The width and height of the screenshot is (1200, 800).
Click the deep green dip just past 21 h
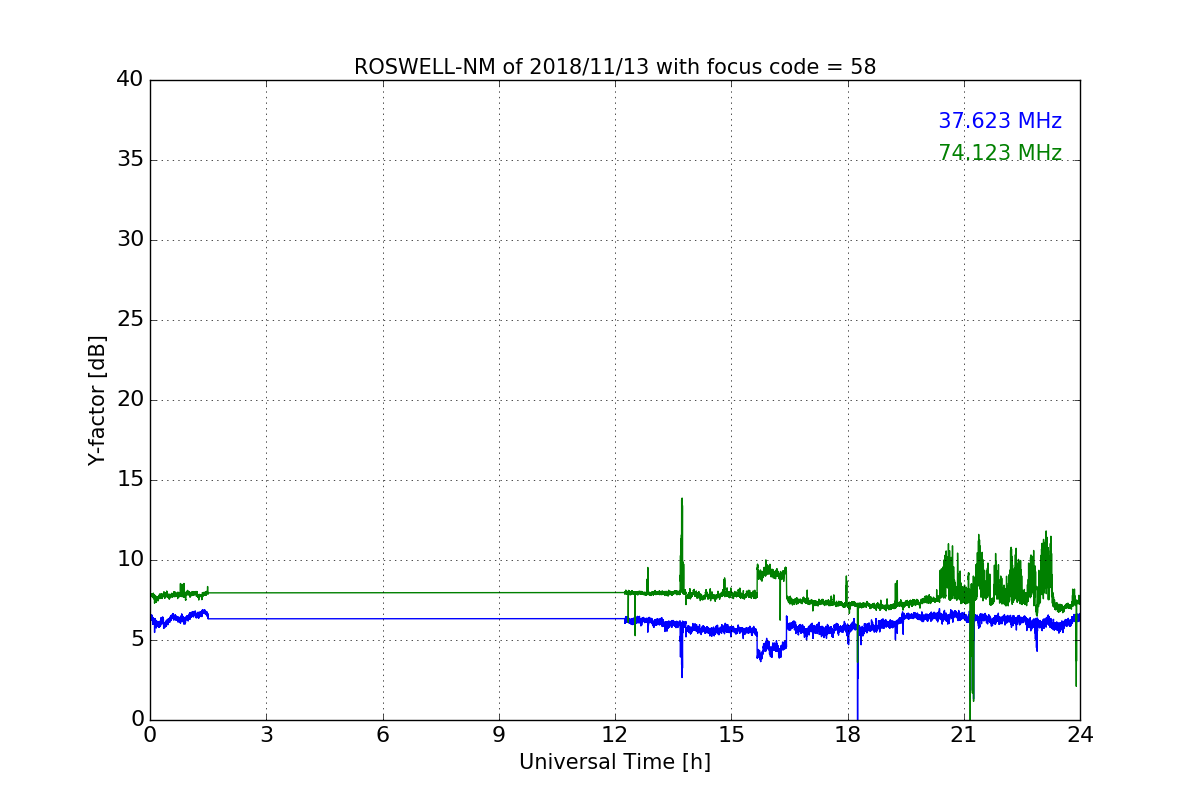pyautogui.click(x=969, y=660)
